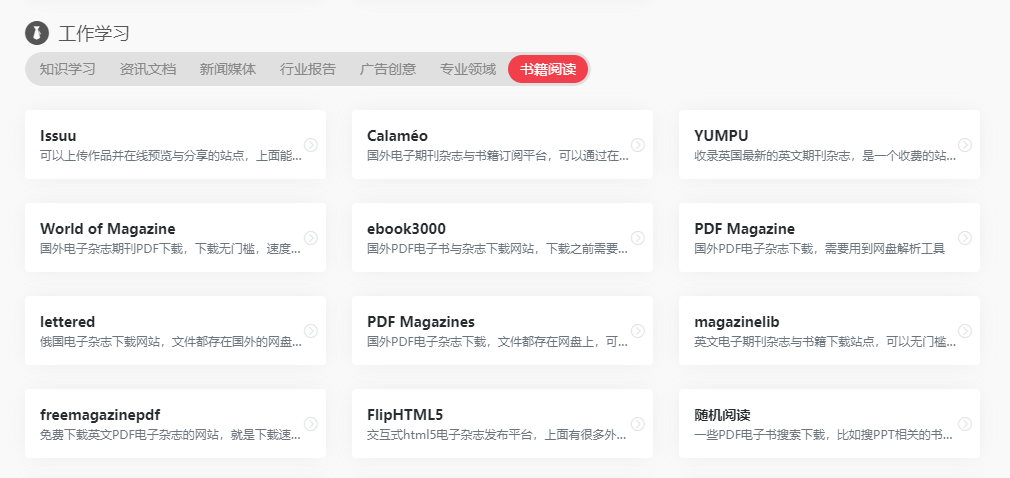Open the 随机阅读 title link

pyautogui.click(x=722, y=414)
